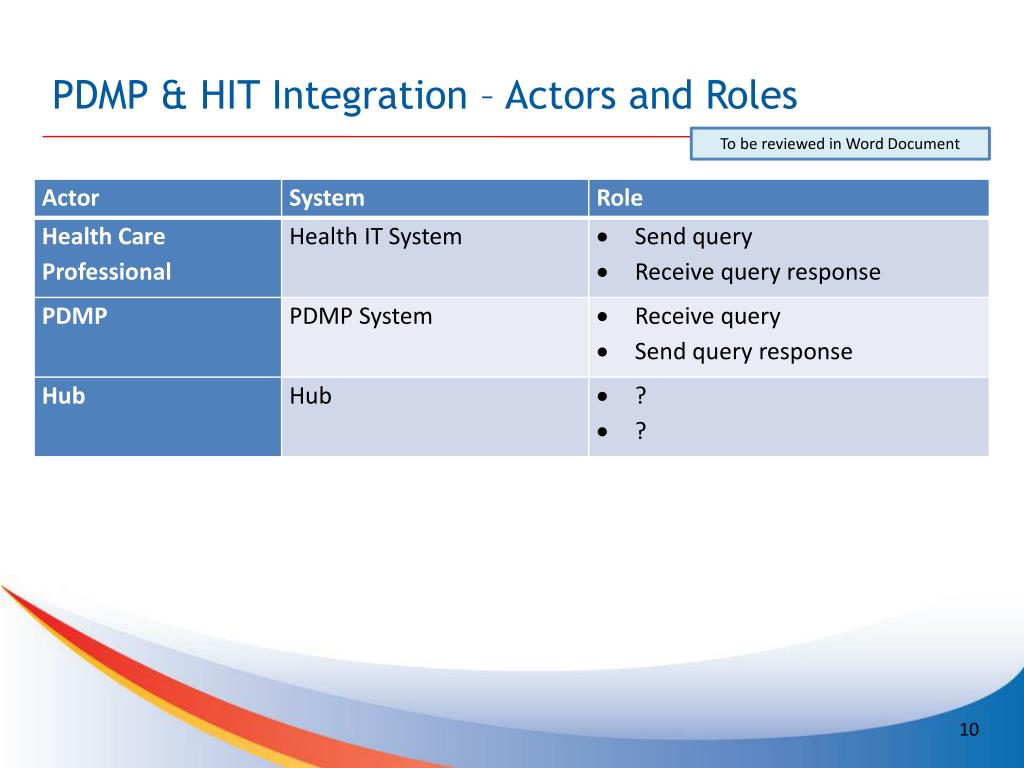Click the slide number 10
Viewport: 1024px width, 768px height.
(x=968, y=729)
